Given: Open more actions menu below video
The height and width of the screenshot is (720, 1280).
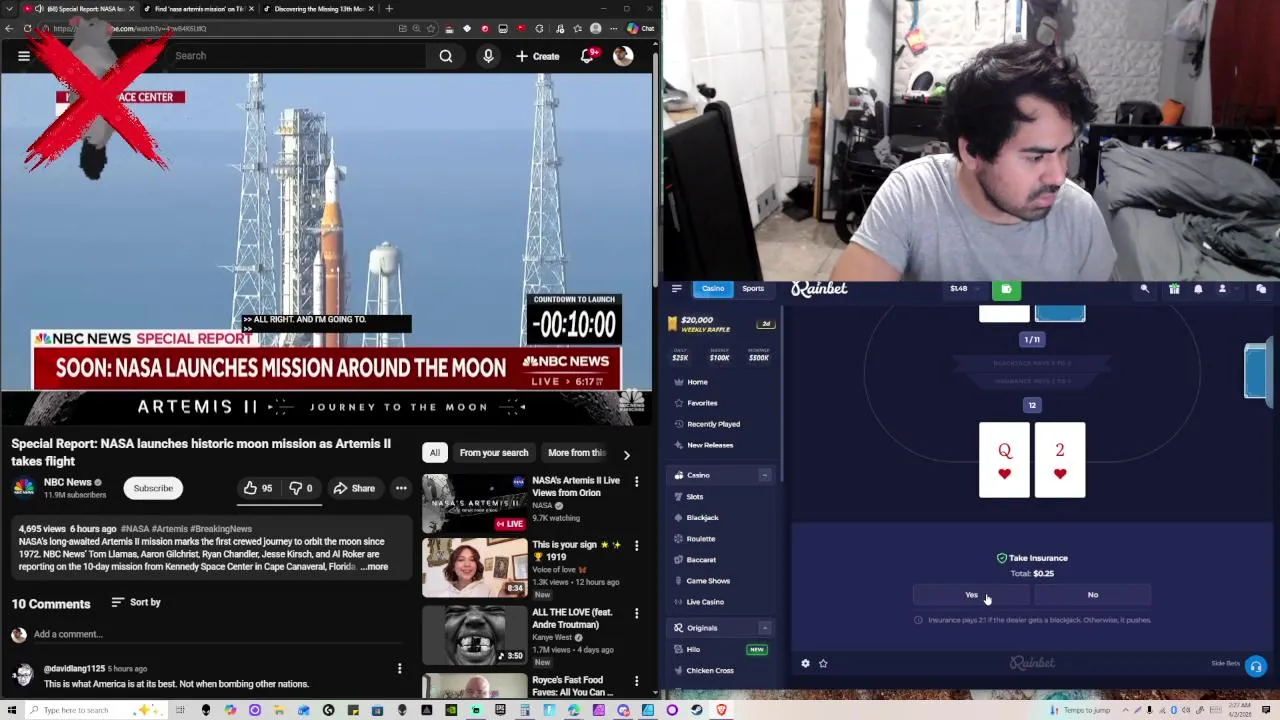Looking at the screenshot, I should (x=401, y=488).
